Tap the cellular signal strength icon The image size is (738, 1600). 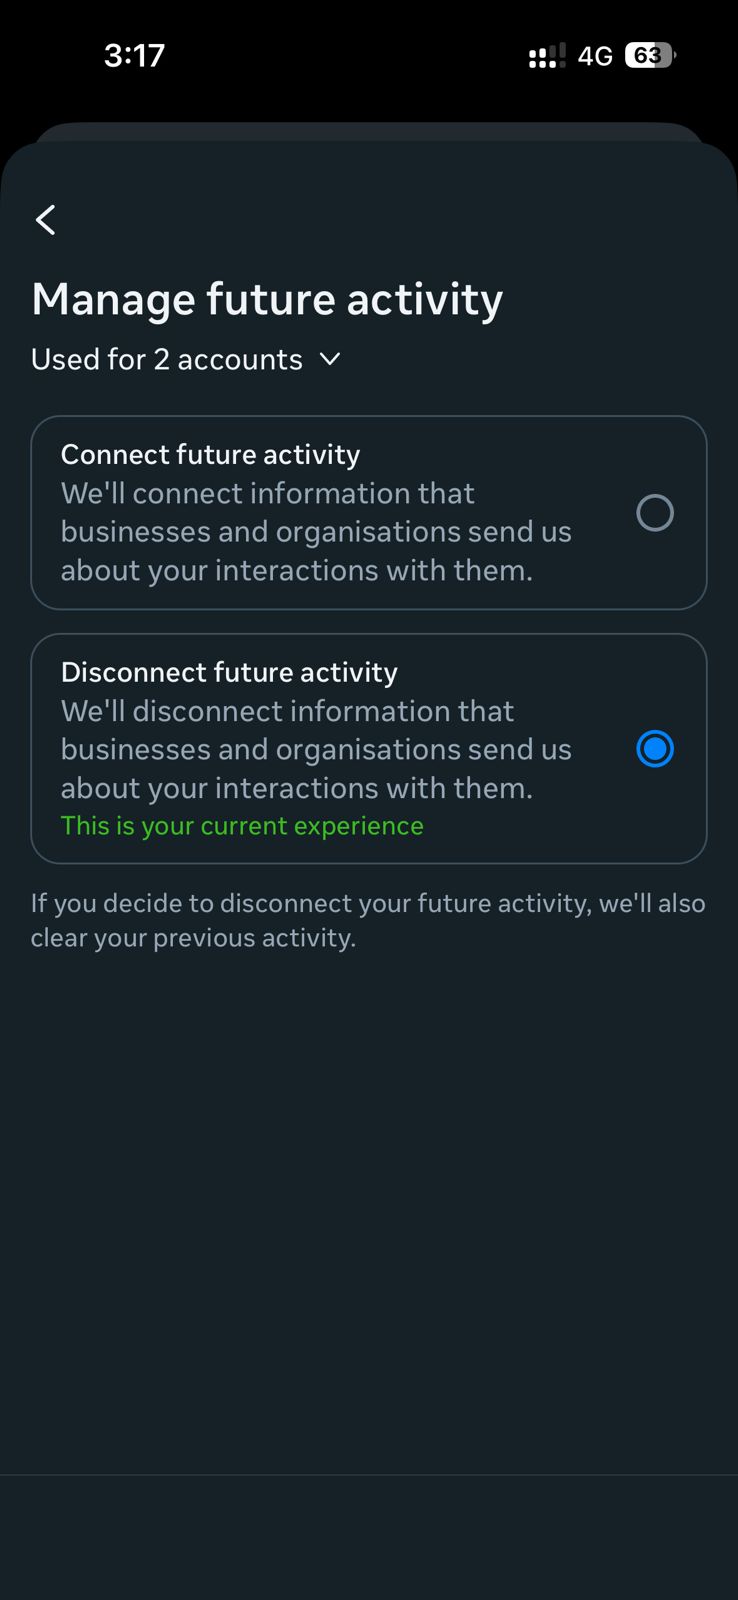(546, 56)
